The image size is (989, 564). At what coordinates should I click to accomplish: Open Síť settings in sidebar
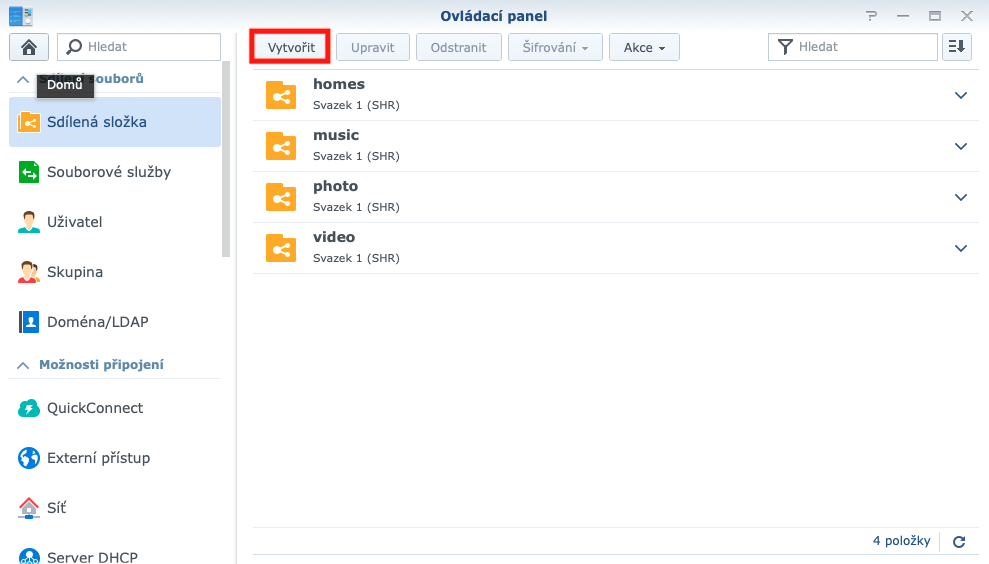pyautogui.click(x=115, y=508)
